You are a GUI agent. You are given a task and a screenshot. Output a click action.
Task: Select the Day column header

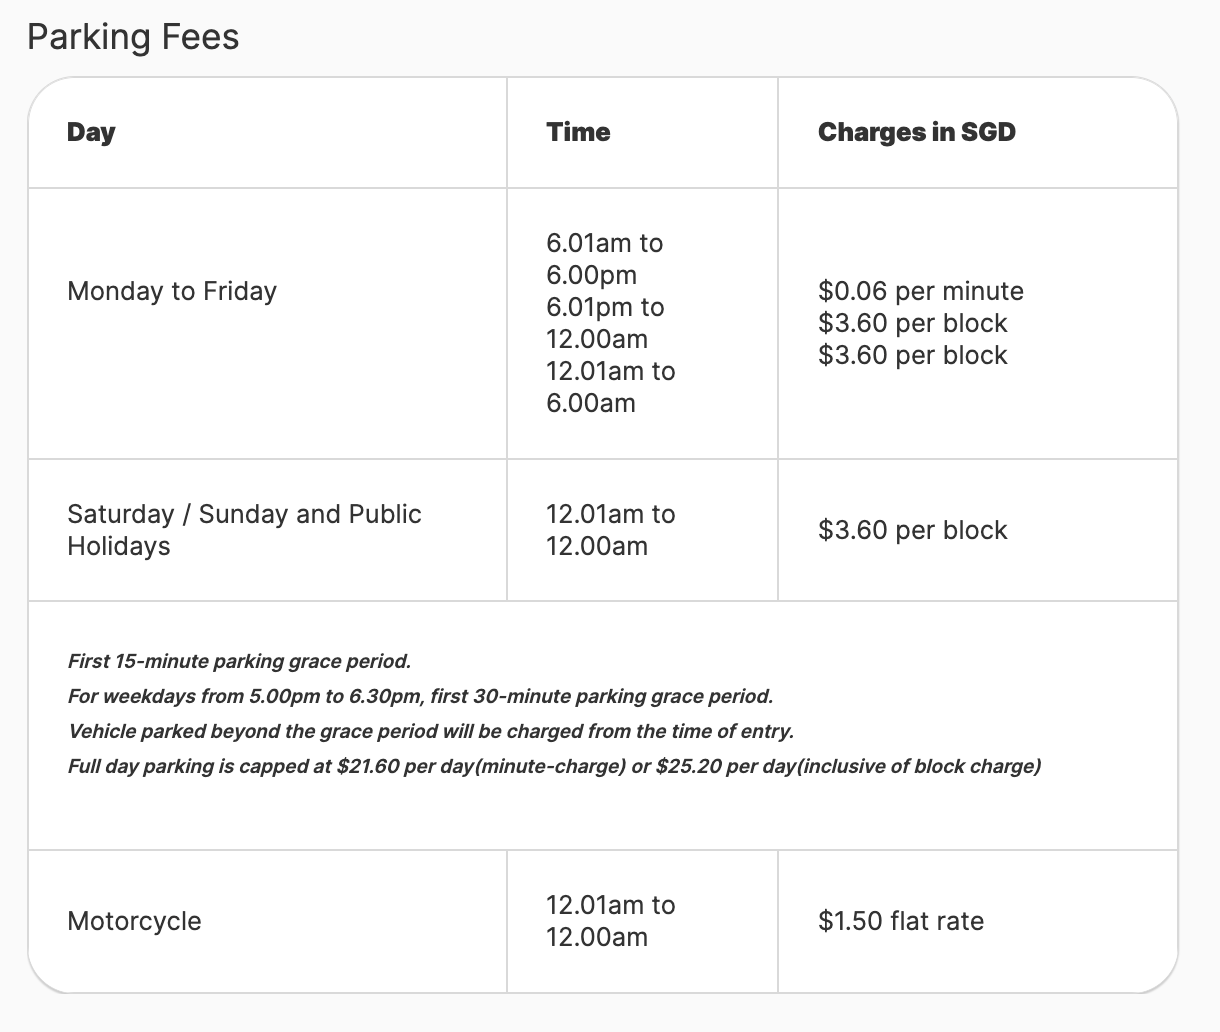tap(91, 132)
